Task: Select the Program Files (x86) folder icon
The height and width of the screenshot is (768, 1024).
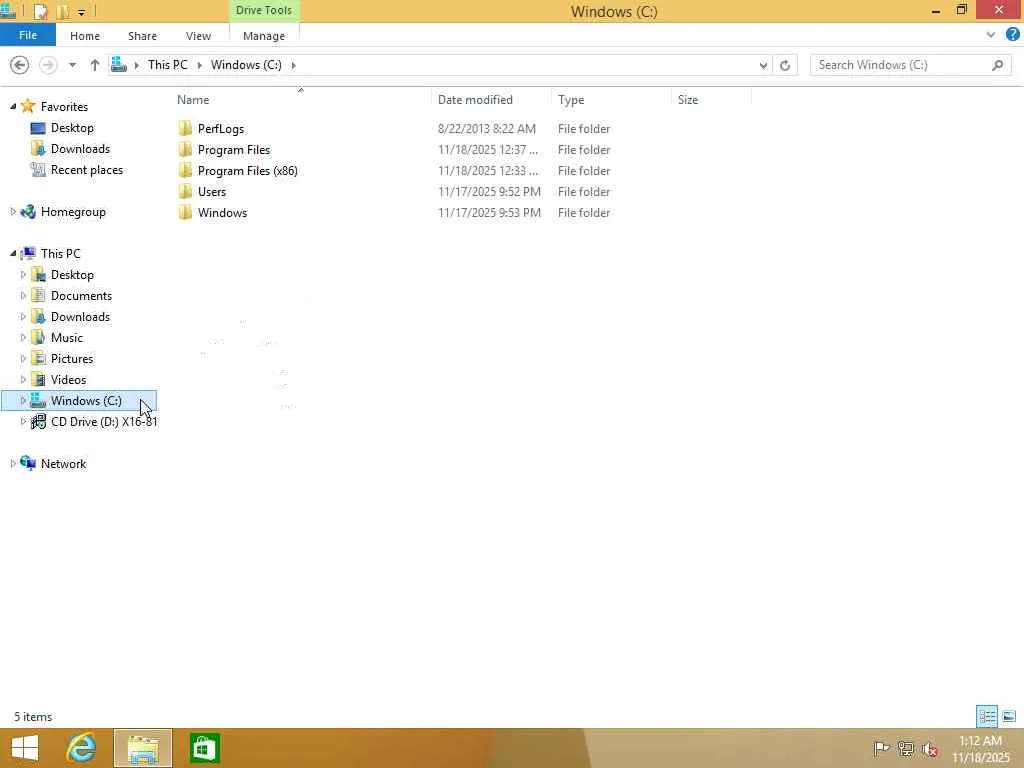Action: 185,170
